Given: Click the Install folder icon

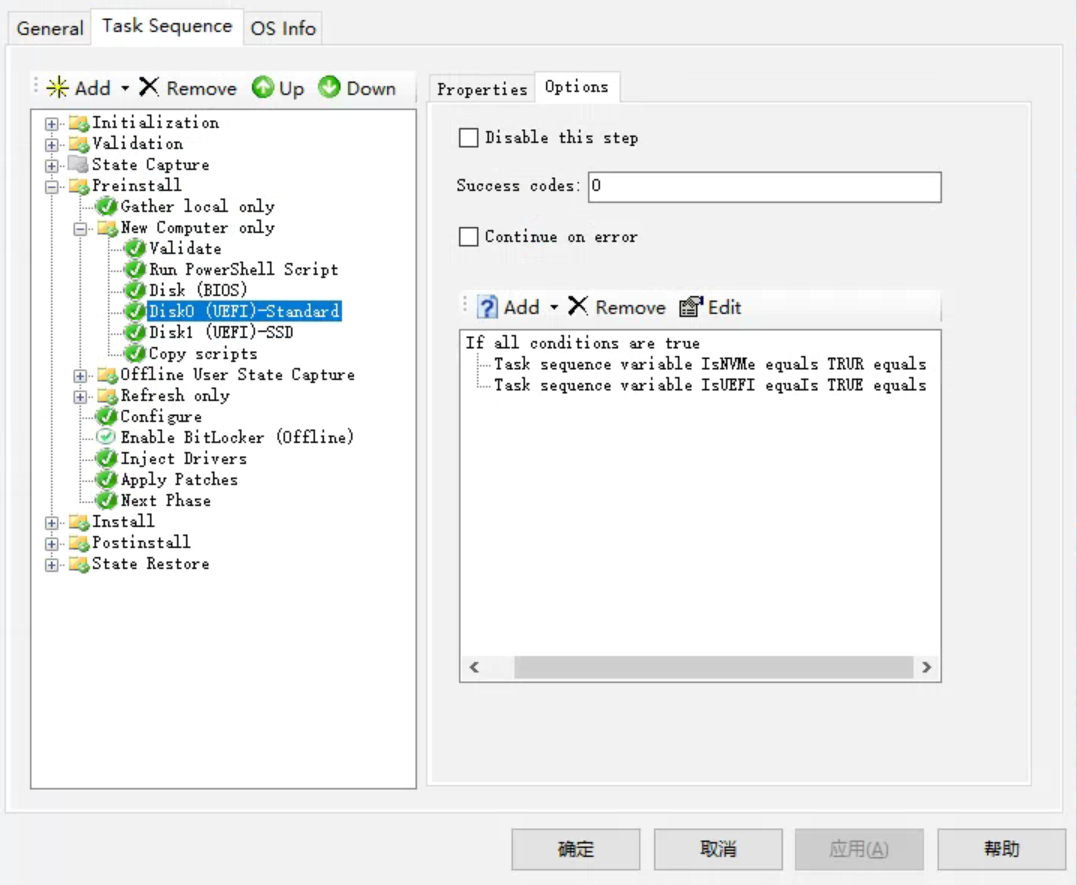Looking at the screenshot, I should coord(79,522).
